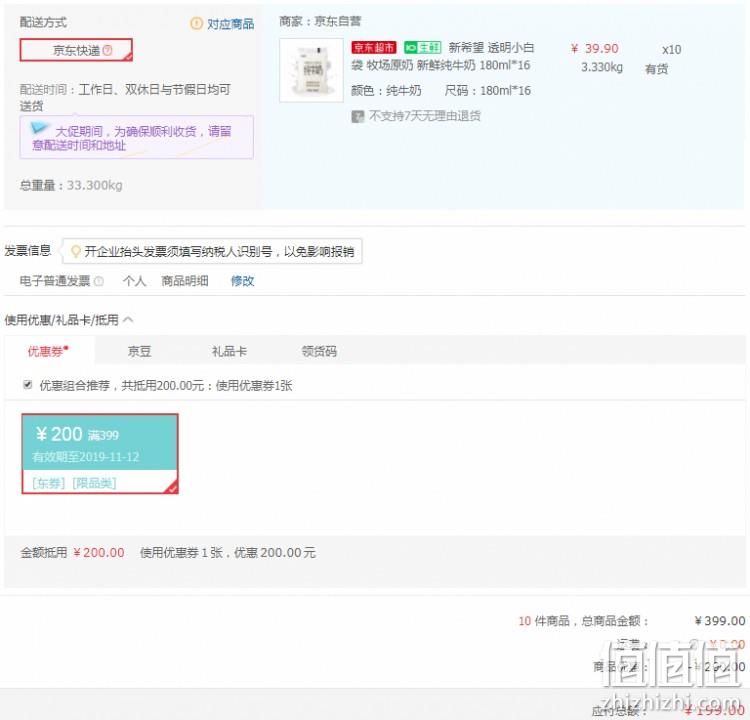Image resolution: width=750 pixels, height=720 pixels.
Task: Switch to the 优惠券 tab
Action: tap(49, 351)
